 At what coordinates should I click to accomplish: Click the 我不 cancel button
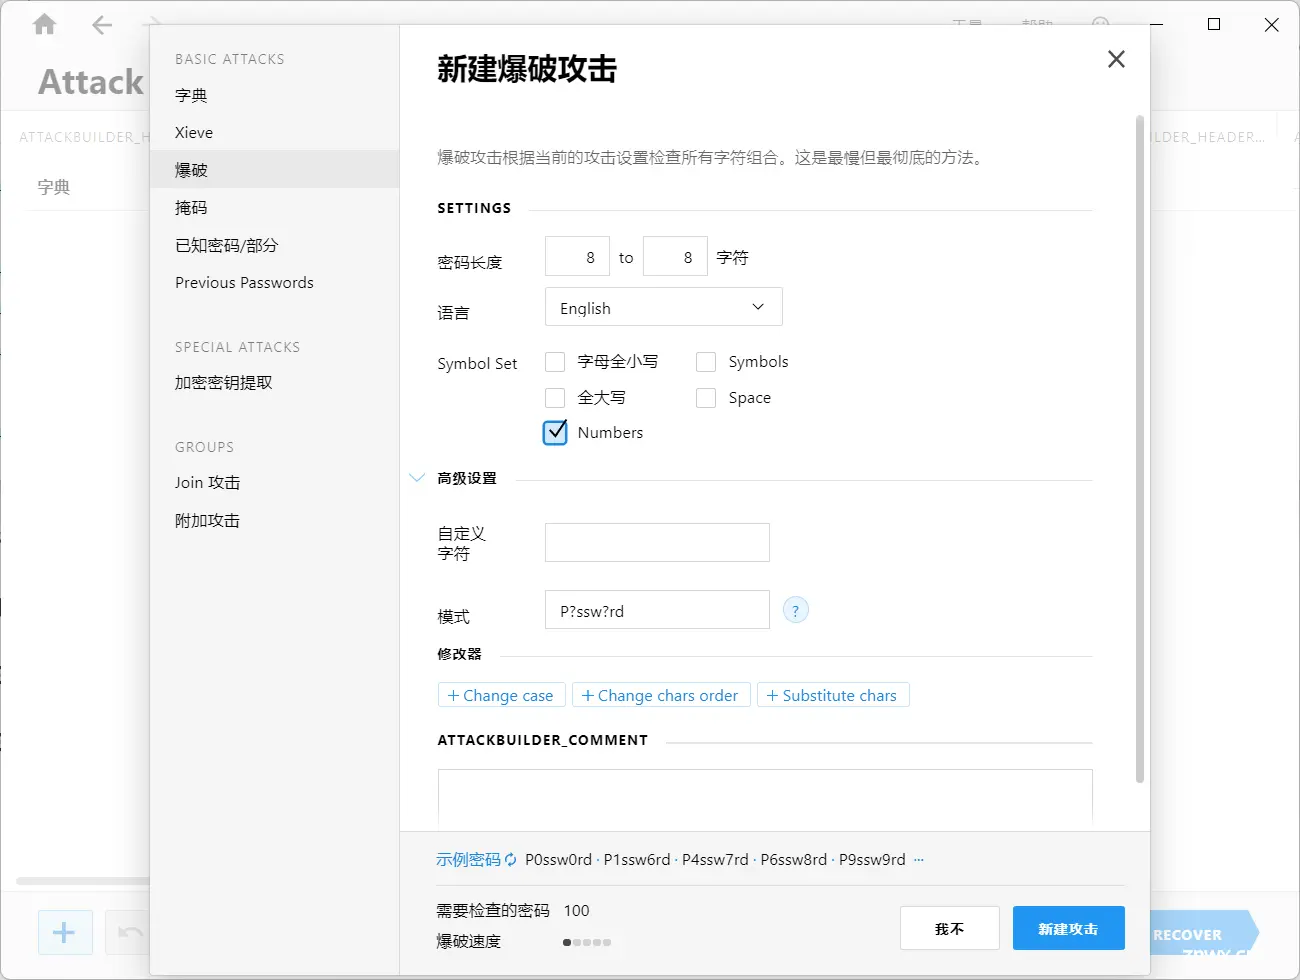pyautogui.click(x=949, y=928)
